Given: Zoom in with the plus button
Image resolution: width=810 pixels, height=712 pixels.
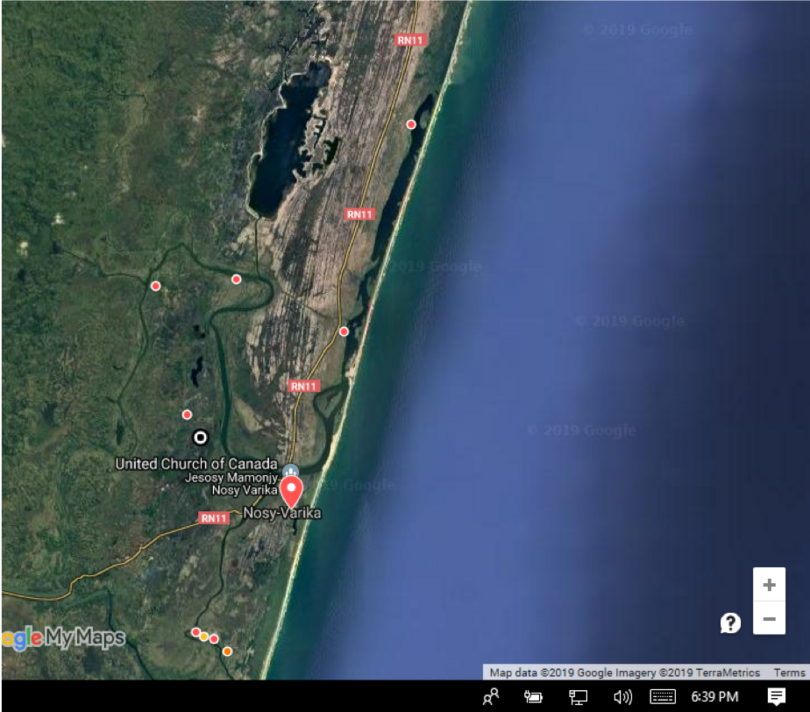Looking at the screenshot, I should (x=769, y=584).
